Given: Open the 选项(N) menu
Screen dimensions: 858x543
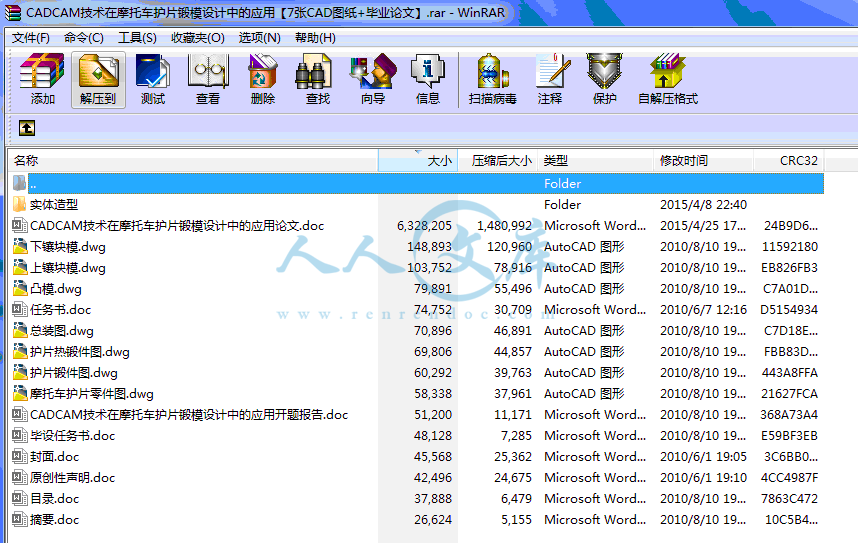Looking at the screenshot, I should tap(259, 38).
